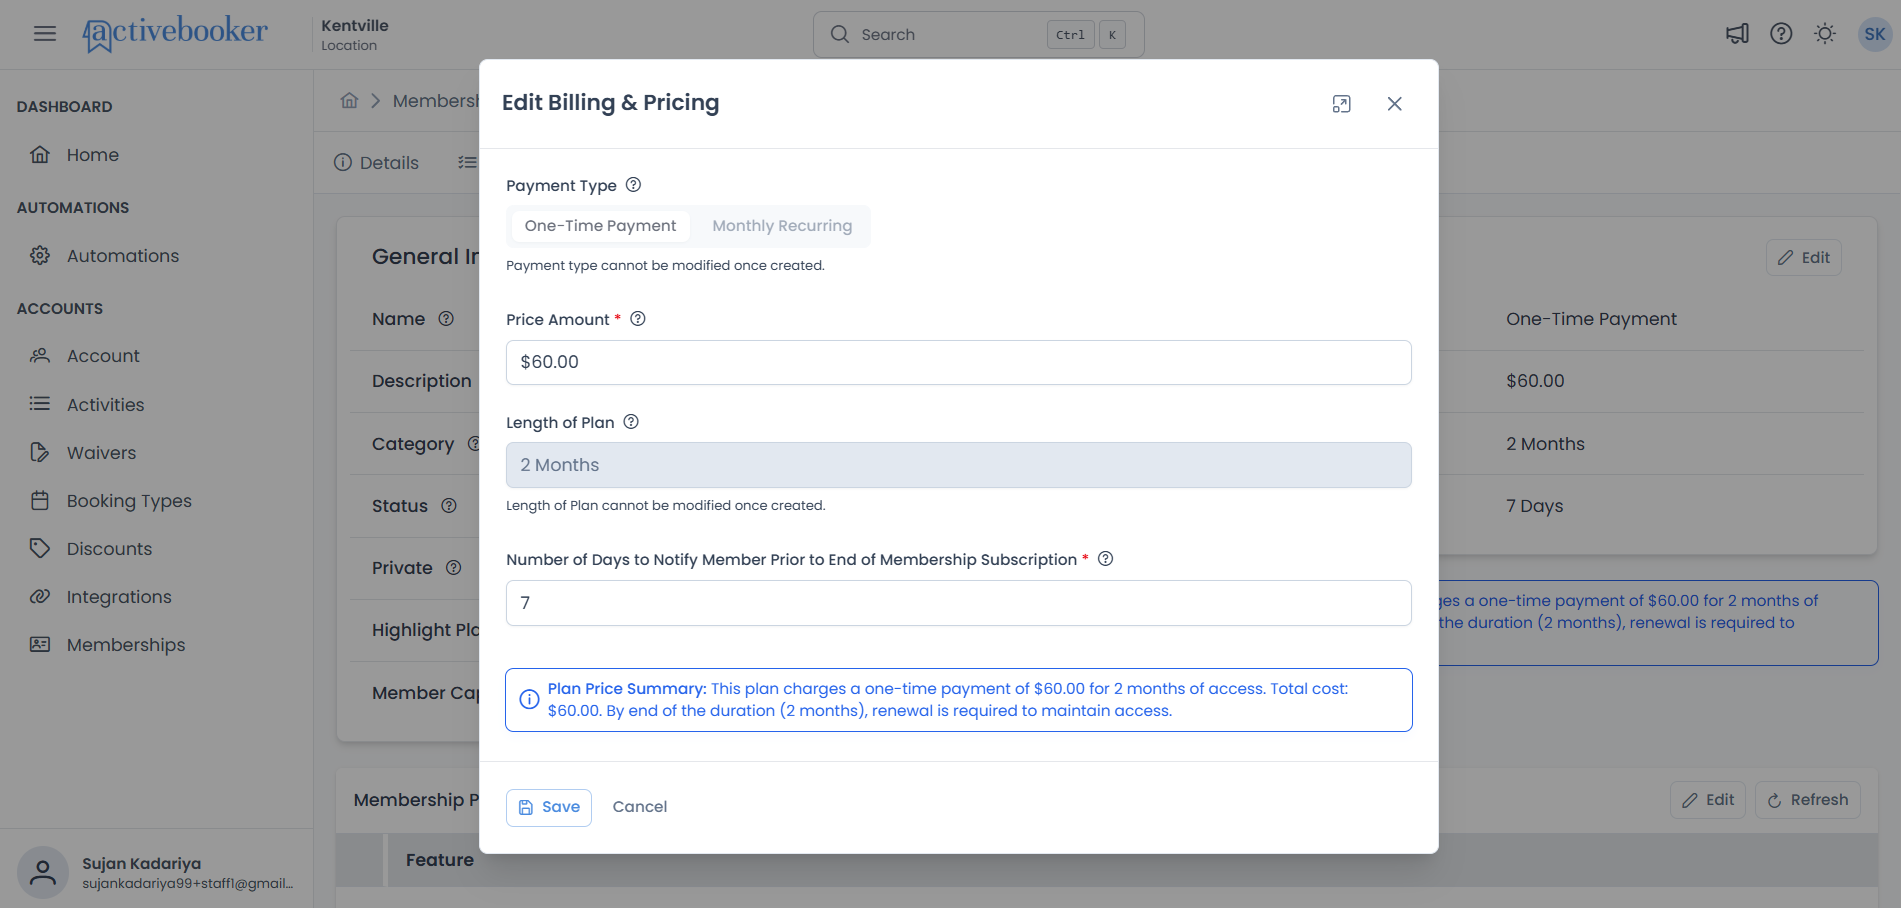Click the Discounts tag icon
Screen dimensions: 1901x908
40,548
